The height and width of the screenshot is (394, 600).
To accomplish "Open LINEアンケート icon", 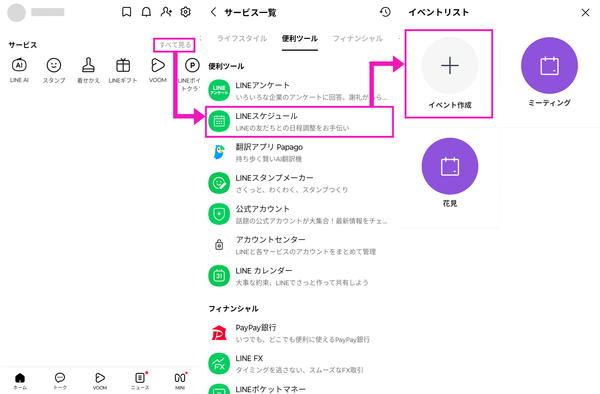I will click(219, 90).
